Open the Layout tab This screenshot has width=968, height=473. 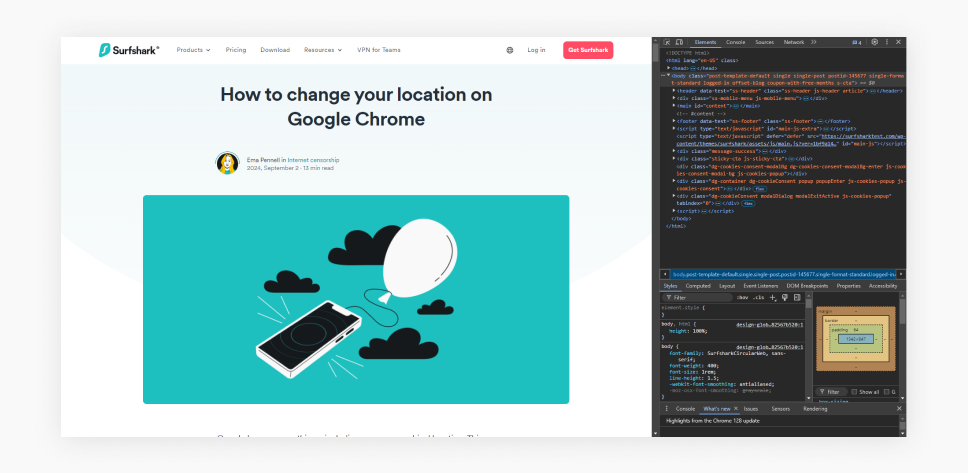tap(727, 286)
